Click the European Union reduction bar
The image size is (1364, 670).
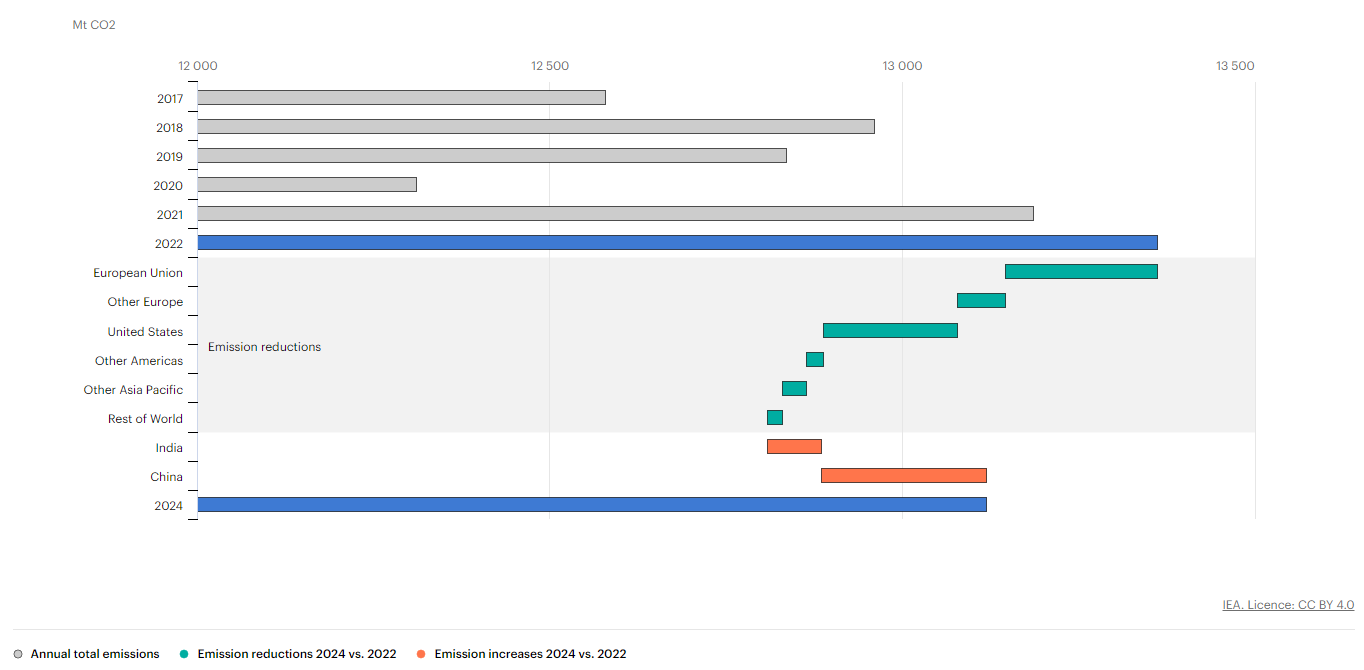(1081, 272)
